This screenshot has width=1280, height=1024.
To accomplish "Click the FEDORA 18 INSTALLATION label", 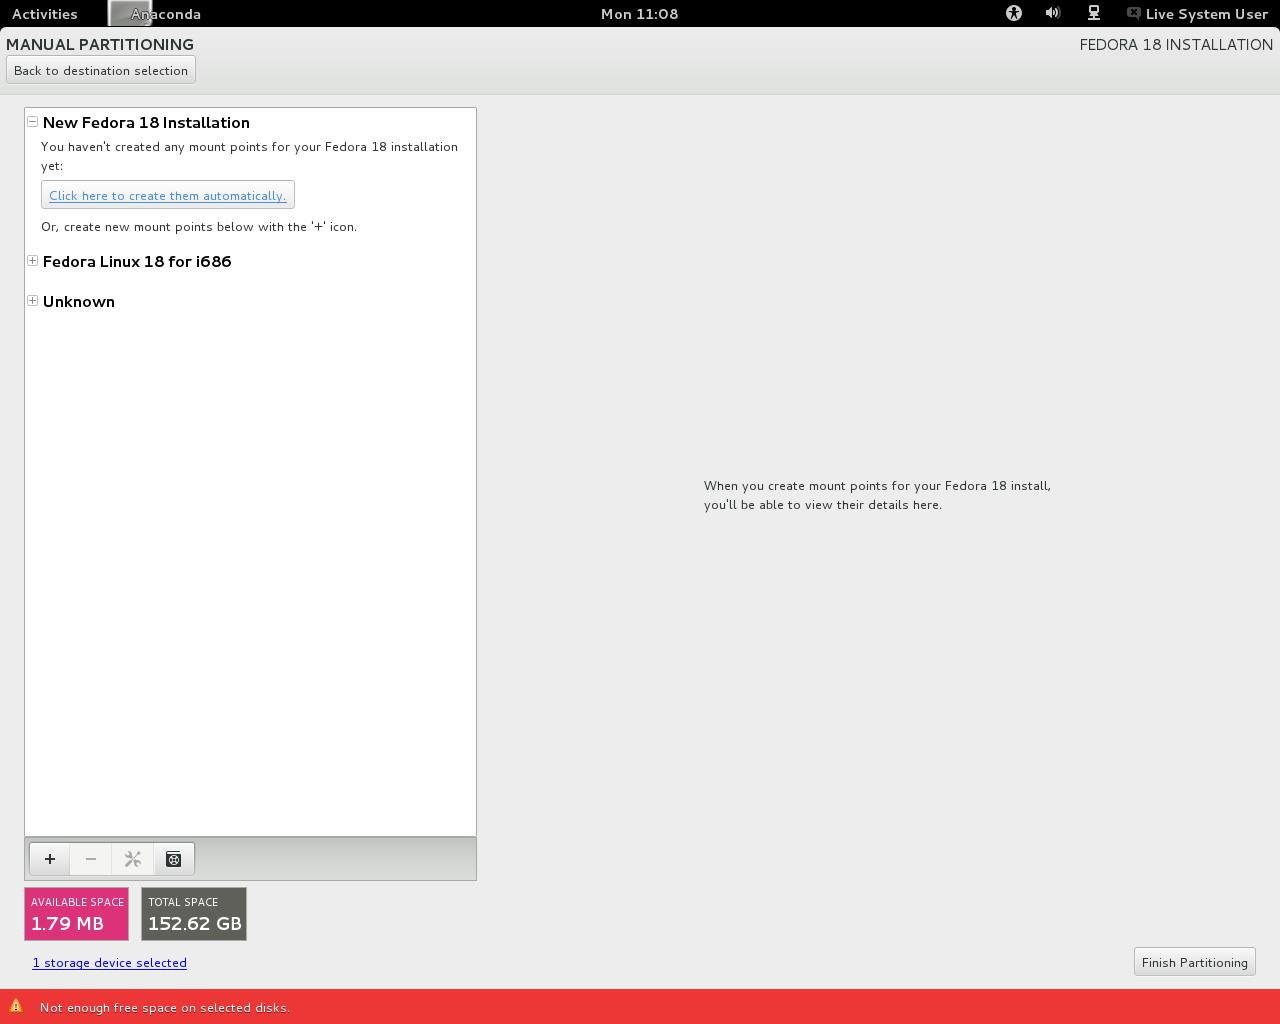I will point(1176,44).
